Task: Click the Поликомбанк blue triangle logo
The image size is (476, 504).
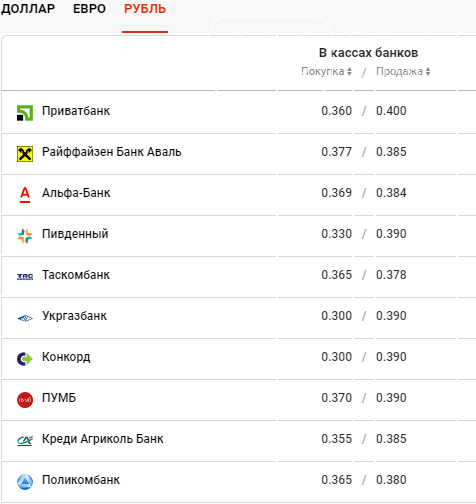Action: pos(25,482)
